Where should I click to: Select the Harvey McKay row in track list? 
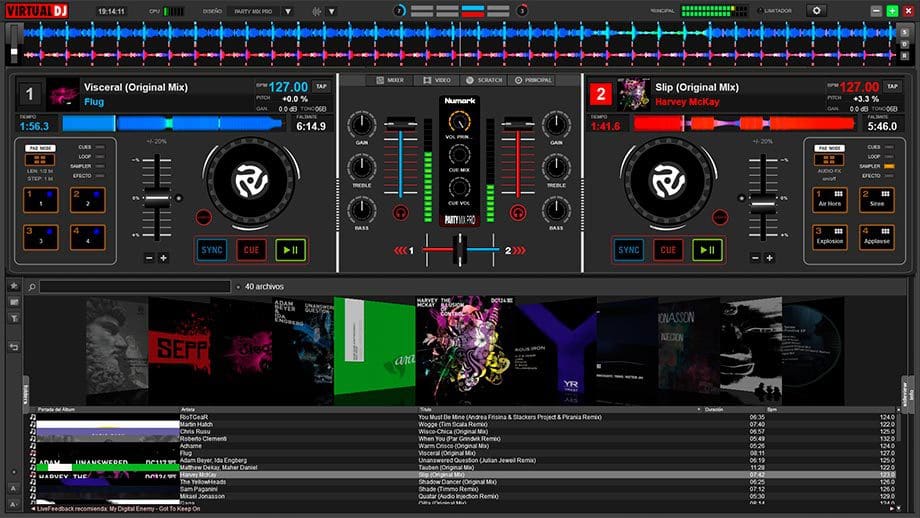(464, 475)
